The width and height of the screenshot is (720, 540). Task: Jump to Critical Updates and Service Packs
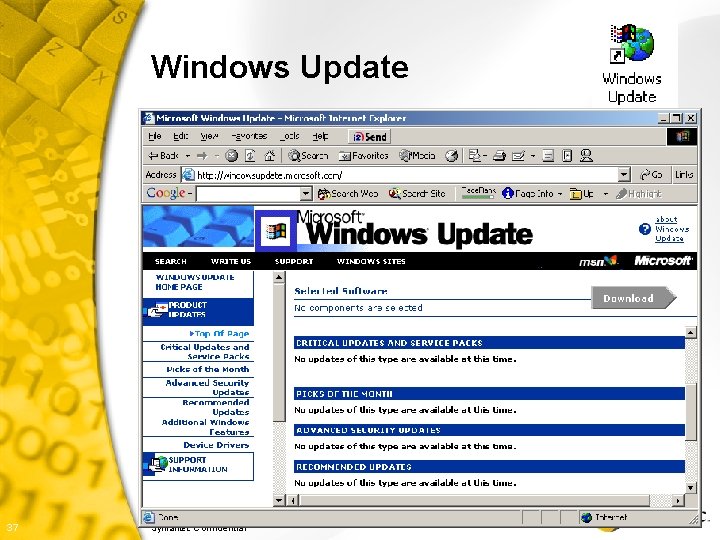(205, 352)
